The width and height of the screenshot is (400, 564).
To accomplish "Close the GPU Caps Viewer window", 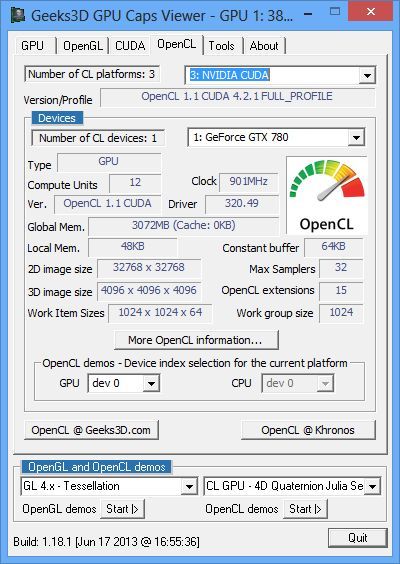I will coord(371,12).
